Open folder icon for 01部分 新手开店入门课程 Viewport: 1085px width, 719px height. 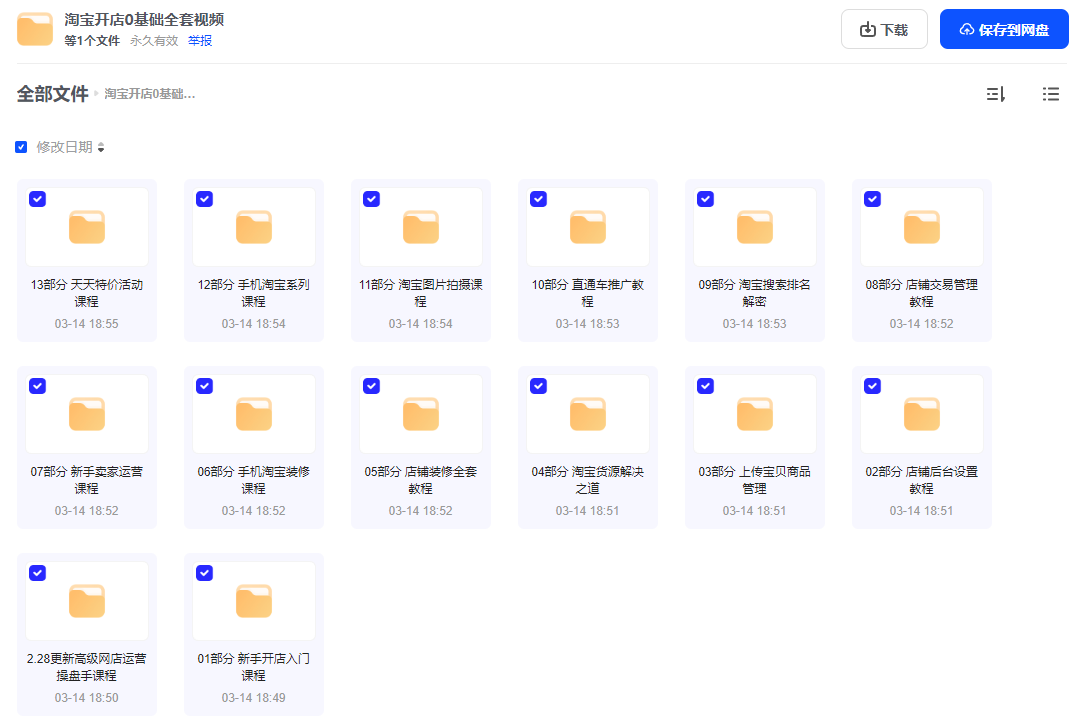[253, 601]
